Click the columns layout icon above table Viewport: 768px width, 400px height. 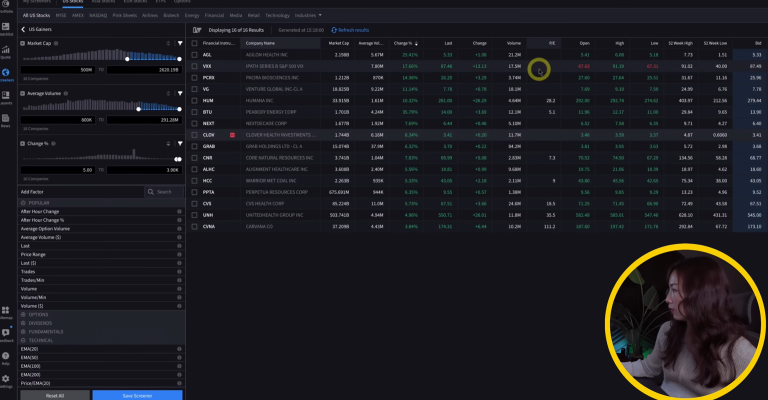(x=196, y=31)
